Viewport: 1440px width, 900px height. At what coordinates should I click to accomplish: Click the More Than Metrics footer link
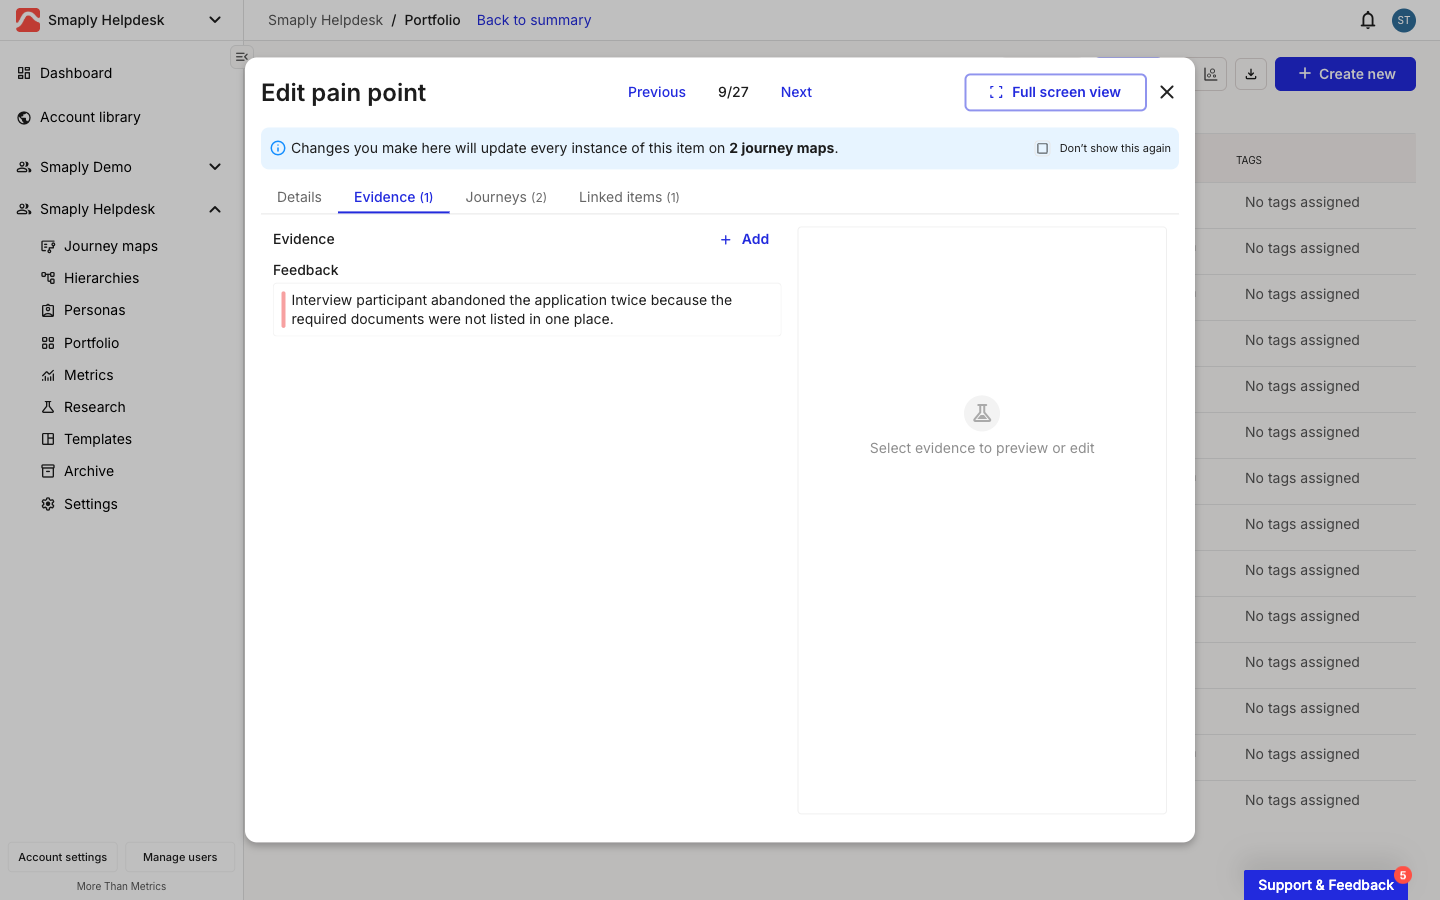tap(121, 886)
